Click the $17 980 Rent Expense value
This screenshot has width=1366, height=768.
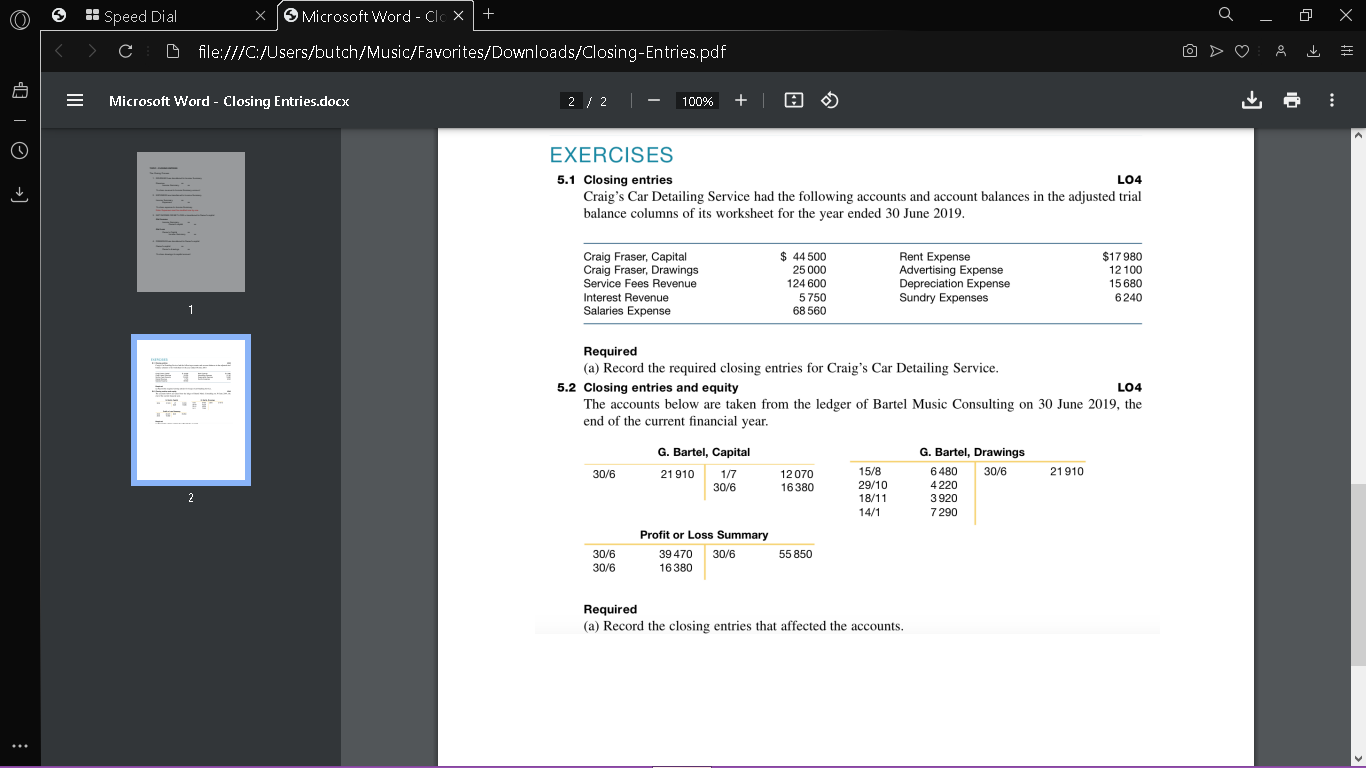[x=1122, y=257]
